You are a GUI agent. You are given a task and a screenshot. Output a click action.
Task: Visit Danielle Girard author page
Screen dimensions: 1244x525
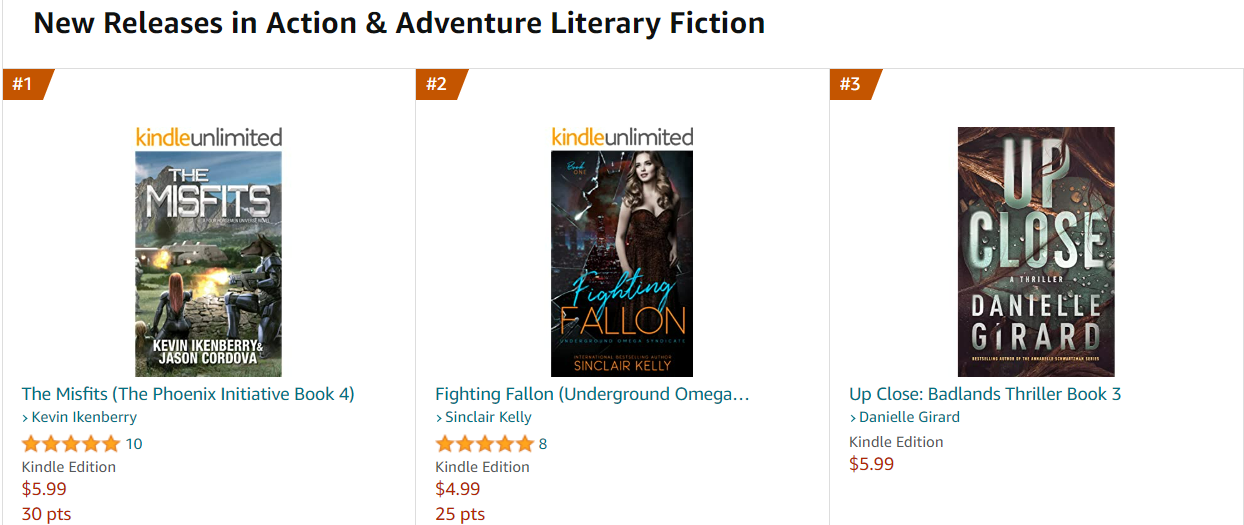point(909,418)
